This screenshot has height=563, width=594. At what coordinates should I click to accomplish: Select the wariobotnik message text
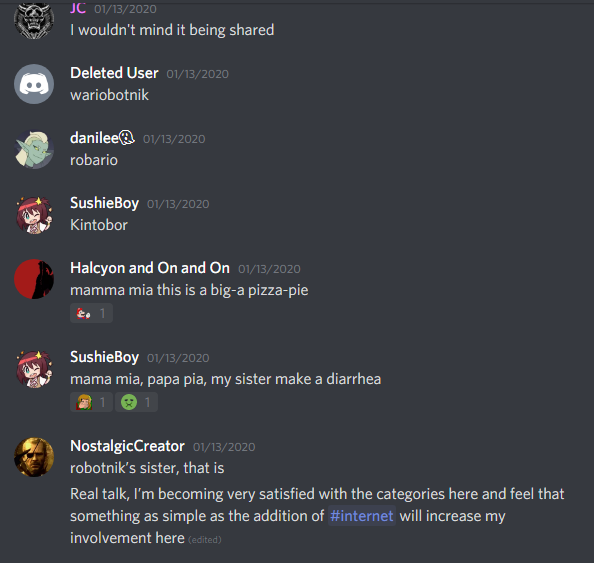point(109,95)
